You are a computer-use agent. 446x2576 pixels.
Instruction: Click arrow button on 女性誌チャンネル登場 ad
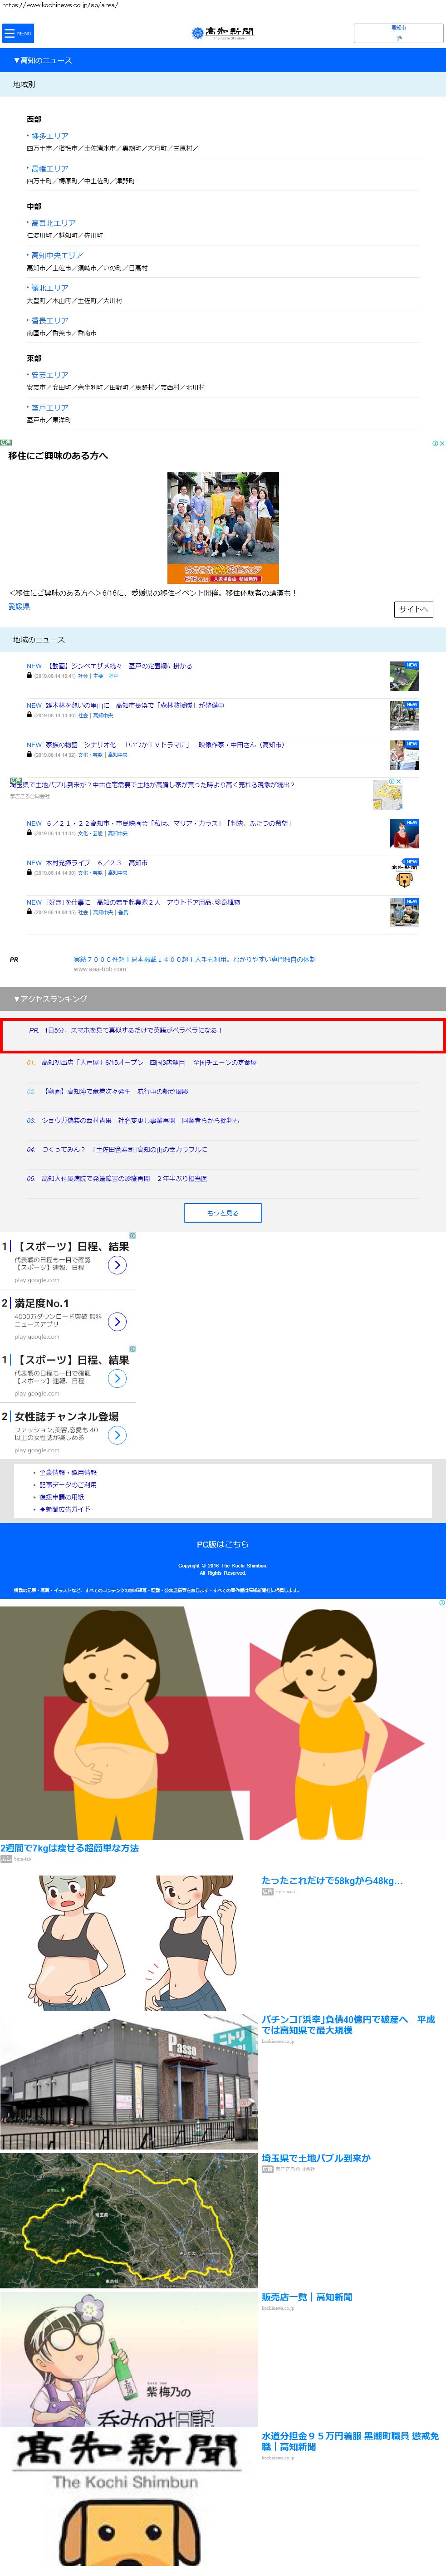pos(117,1435)
